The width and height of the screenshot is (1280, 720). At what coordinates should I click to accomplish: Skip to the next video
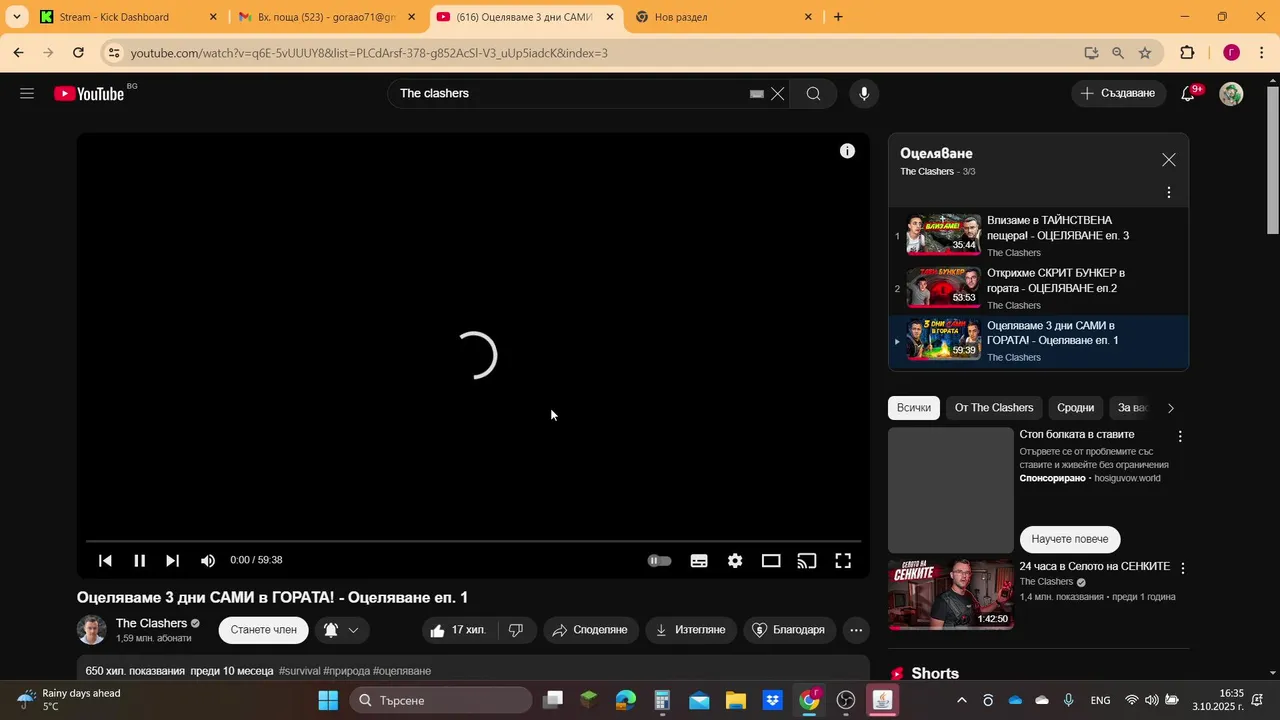point(172,561)
